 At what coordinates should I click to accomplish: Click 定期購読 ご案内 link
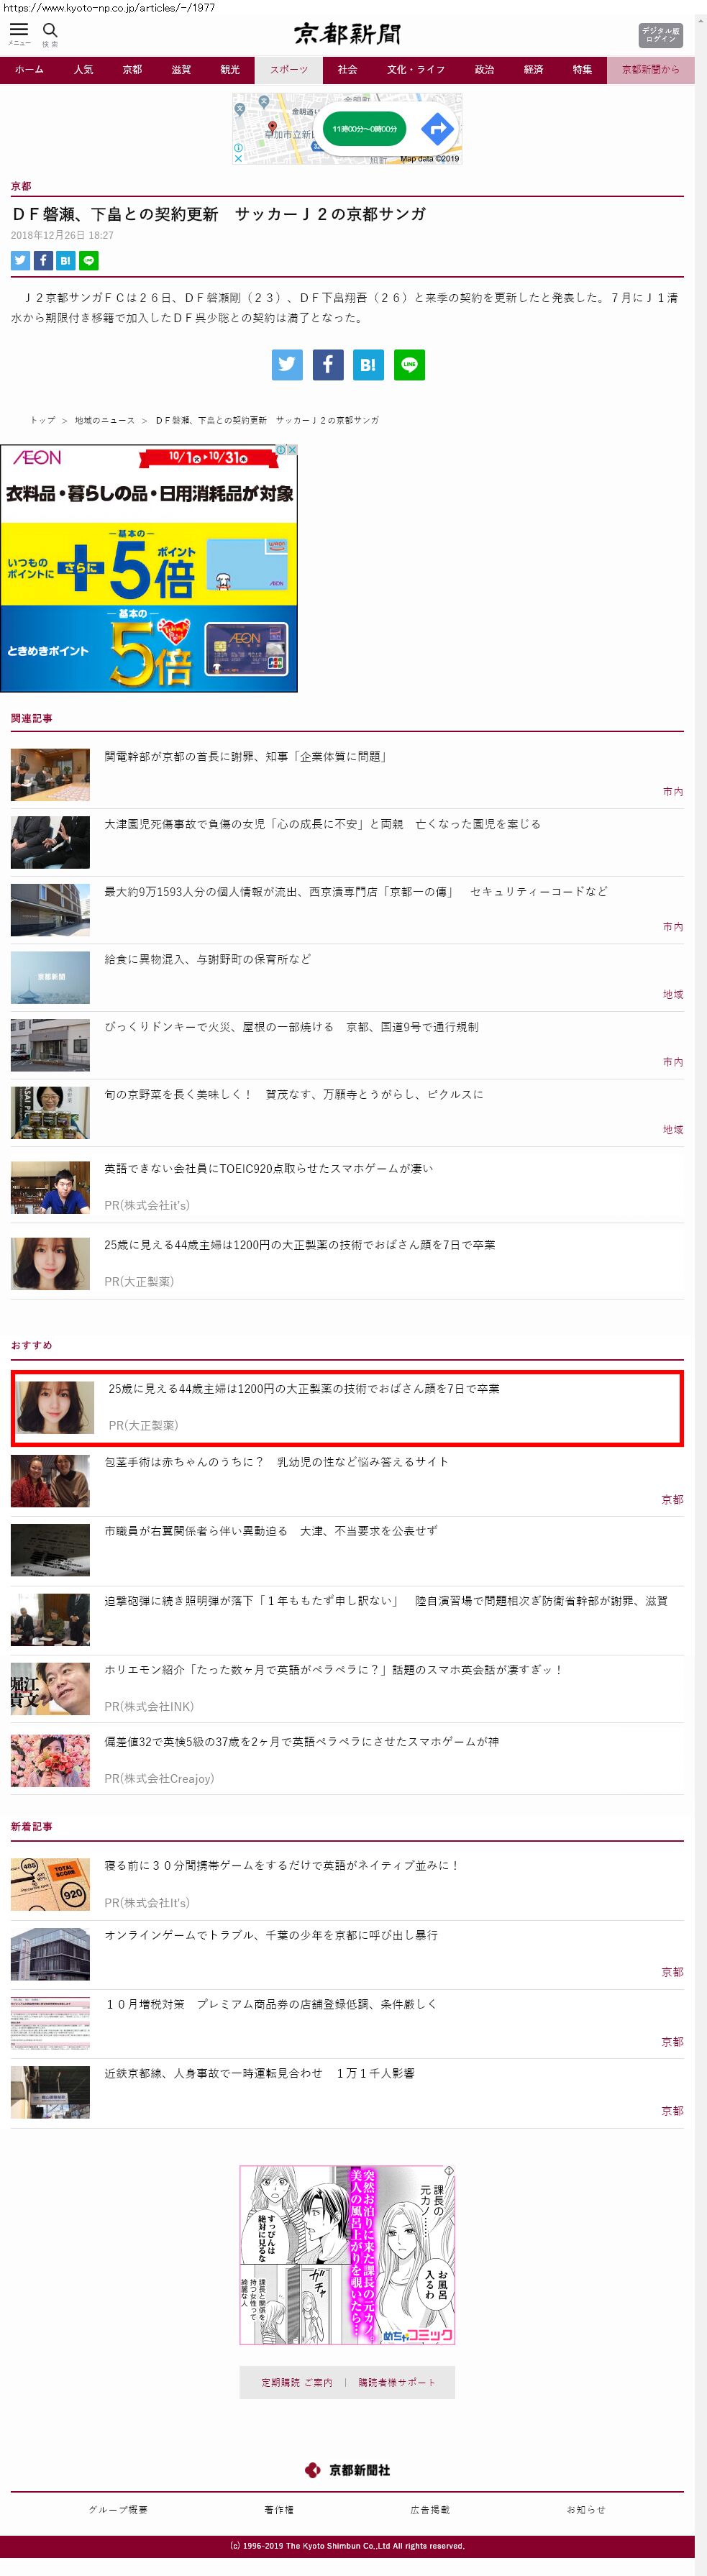pos(297,2382)
